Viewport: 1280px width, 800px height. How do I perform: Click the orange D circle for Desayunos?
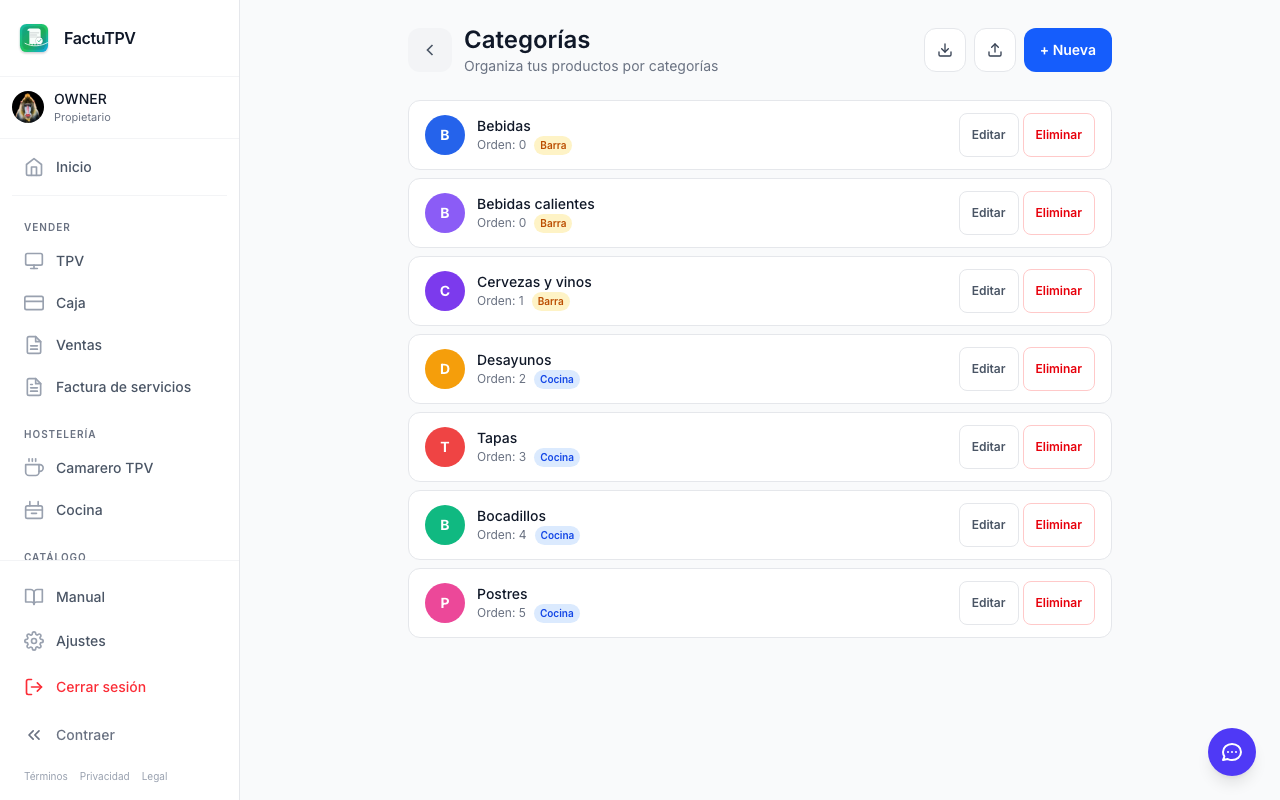[x=445, y=369]
